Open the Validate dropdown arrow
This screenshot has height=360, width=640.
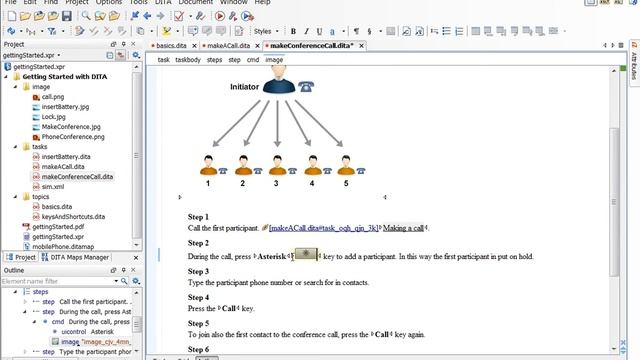tap(190, 17)
